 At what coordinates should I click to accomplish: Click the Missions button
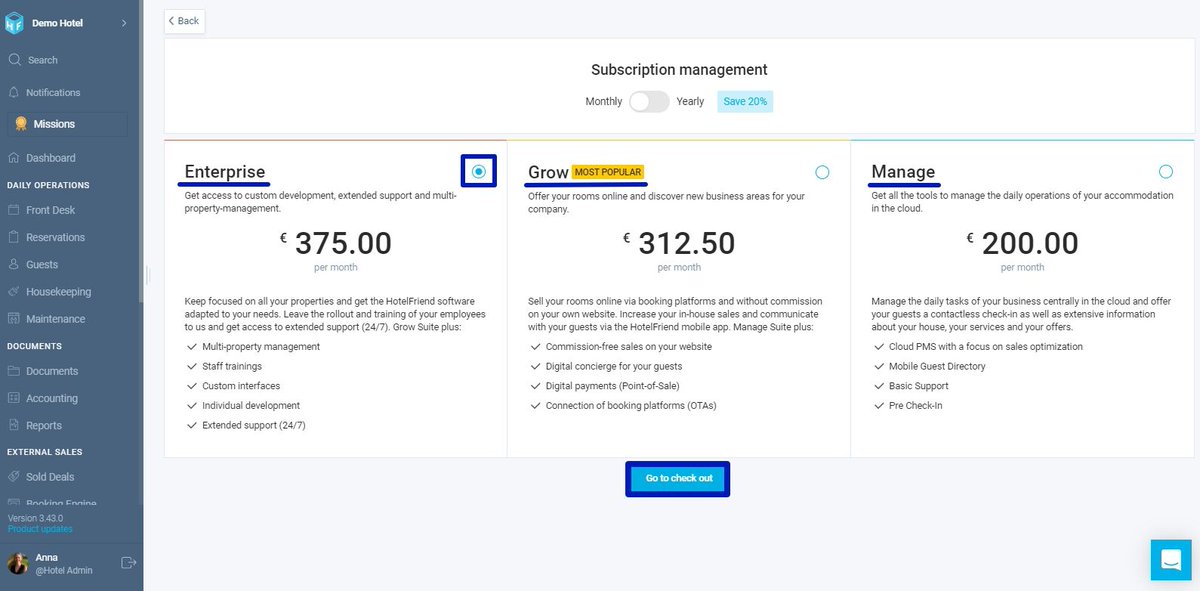click(x=68, y=124)
